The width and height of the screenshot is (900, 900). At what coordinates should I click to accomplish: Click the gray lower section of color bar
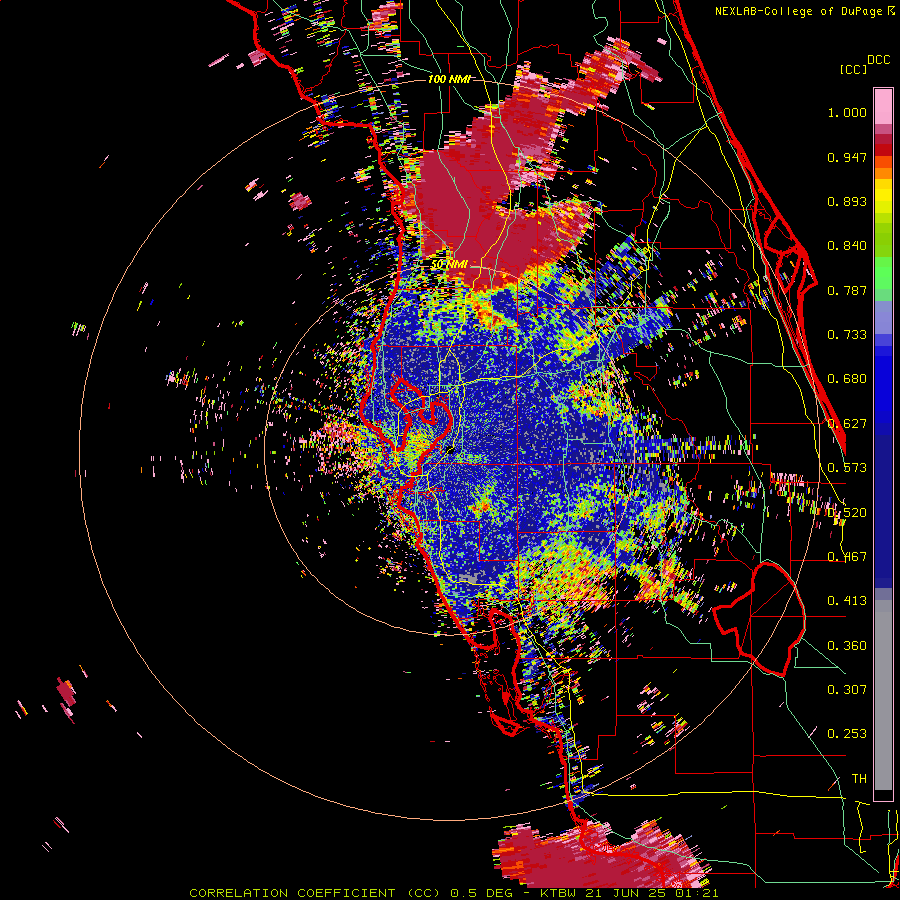click(x=883, y=695)
